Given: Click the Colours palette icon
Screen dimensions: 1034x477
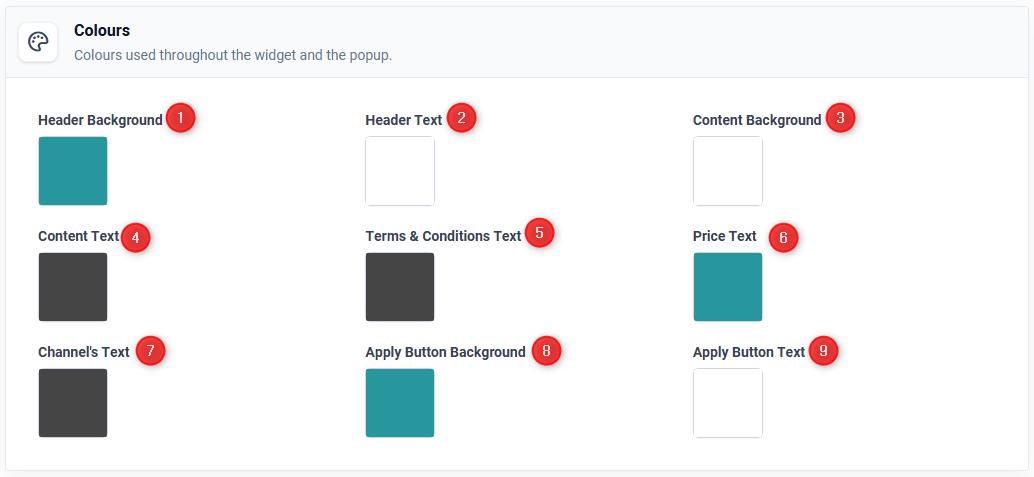Looking at the screenshot, I should pos(38,42).
